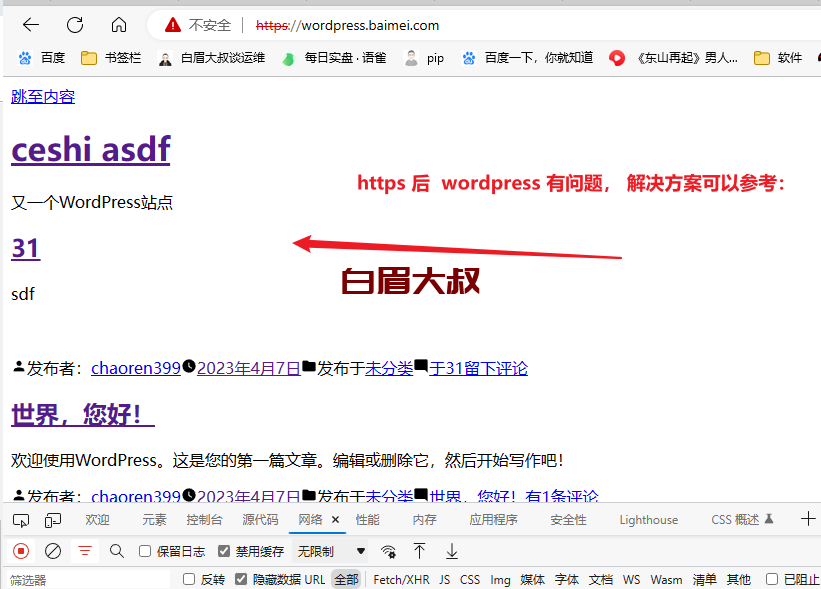Click the 欢迎使用WordPress excerpt paragraph
Screen dimensions: 821x589
[287, 460]
